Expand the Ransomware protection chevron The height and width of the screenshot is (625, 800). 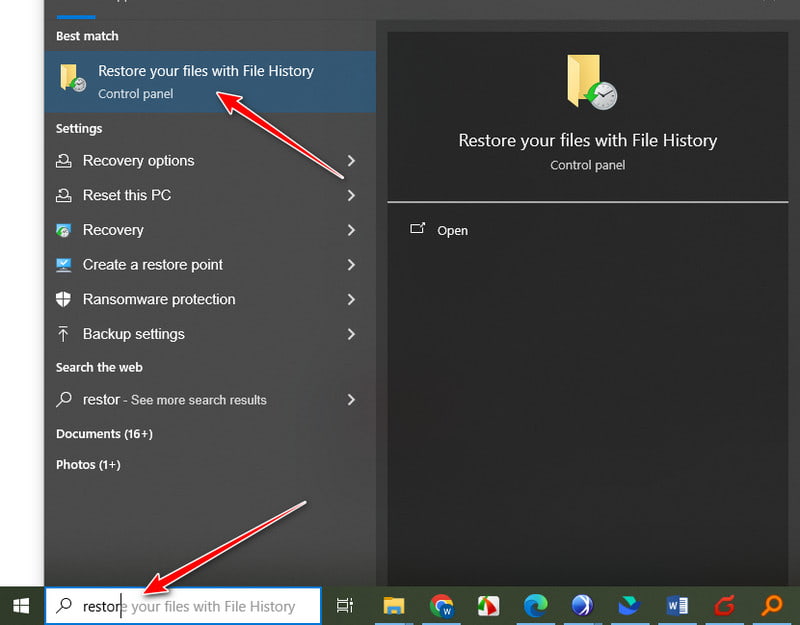[x=351, y=299]
